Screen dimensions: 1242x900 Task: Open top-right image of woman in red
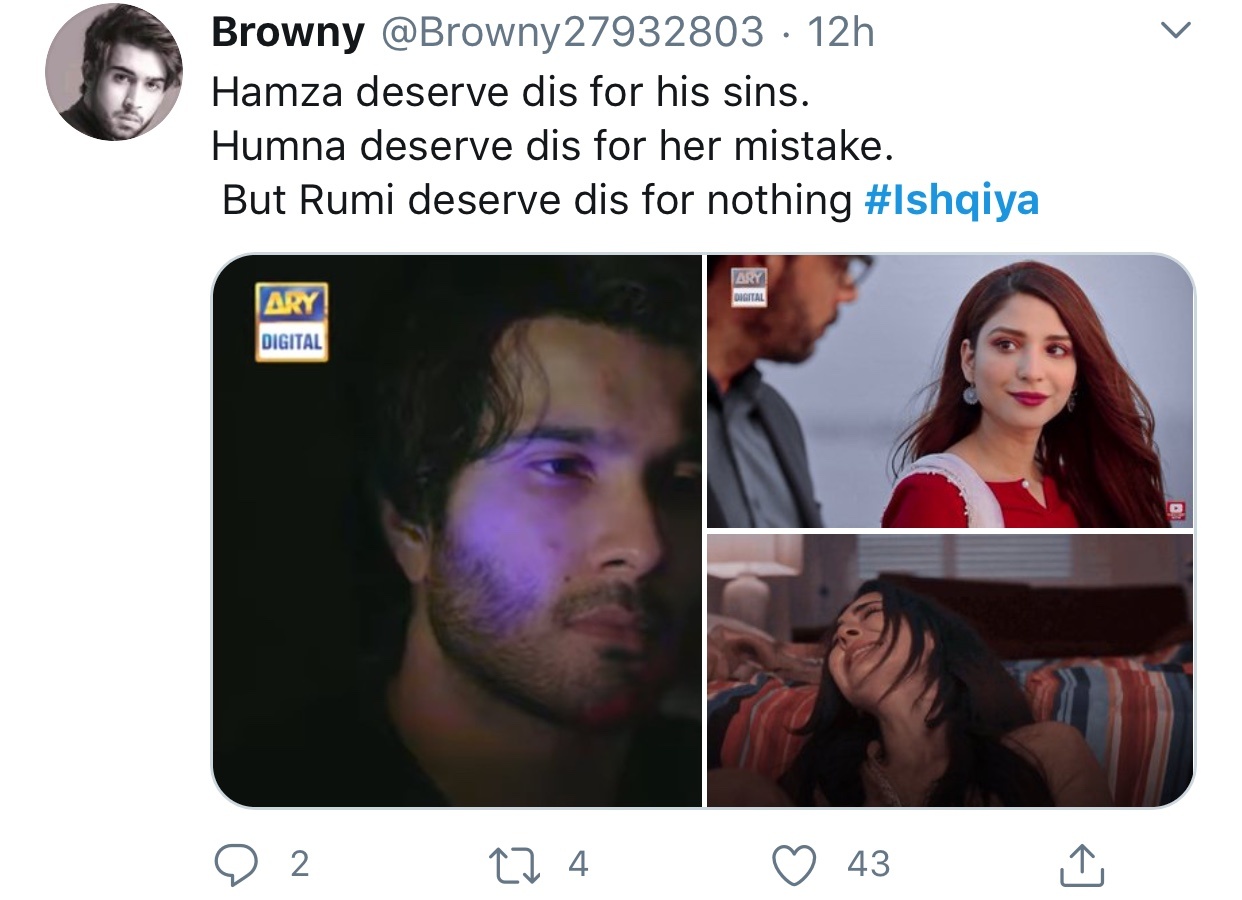pyautogui.click(x=951, y=391)
